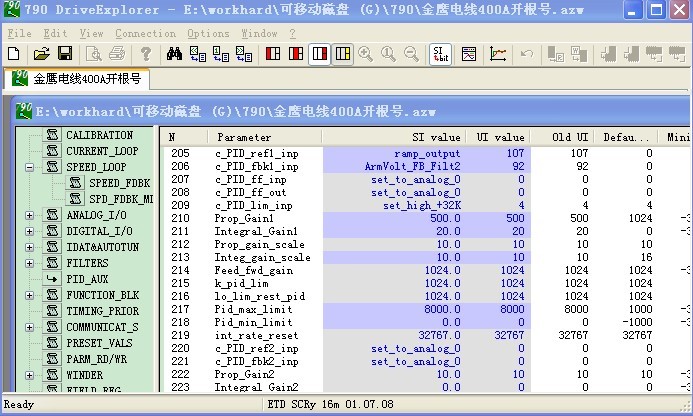Click the first red column layout icon

273,54
